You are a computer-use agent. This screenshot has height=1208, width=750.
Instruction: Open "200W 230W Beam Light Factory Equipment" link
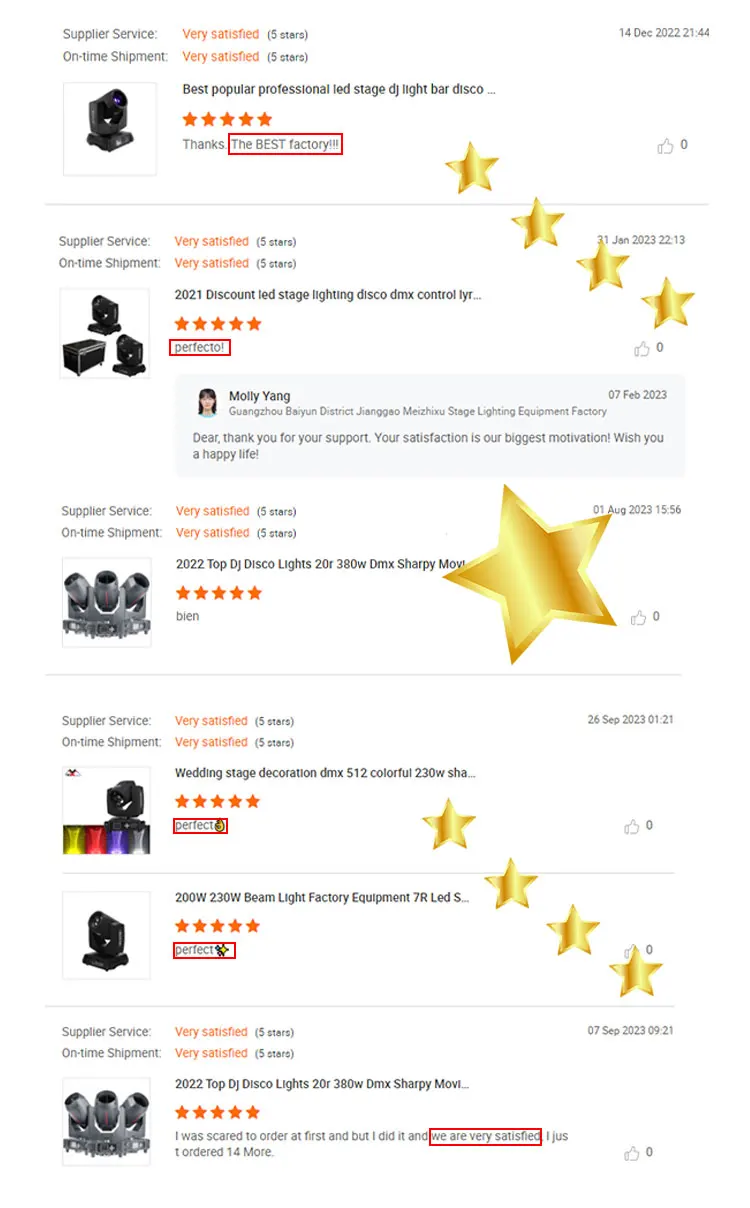click(322, 898)
